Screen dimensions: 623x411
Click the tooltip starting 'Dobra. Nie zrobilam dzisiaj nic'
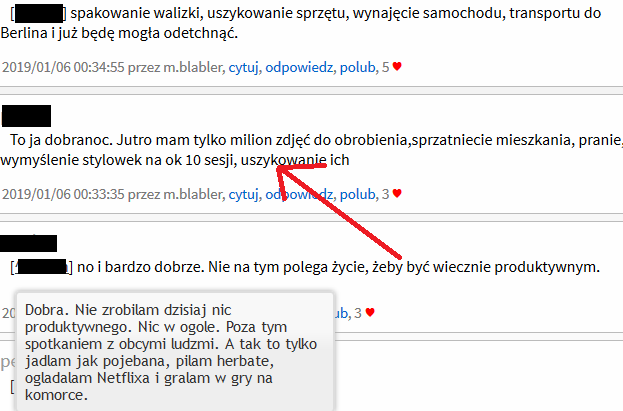tap(175, 352)
